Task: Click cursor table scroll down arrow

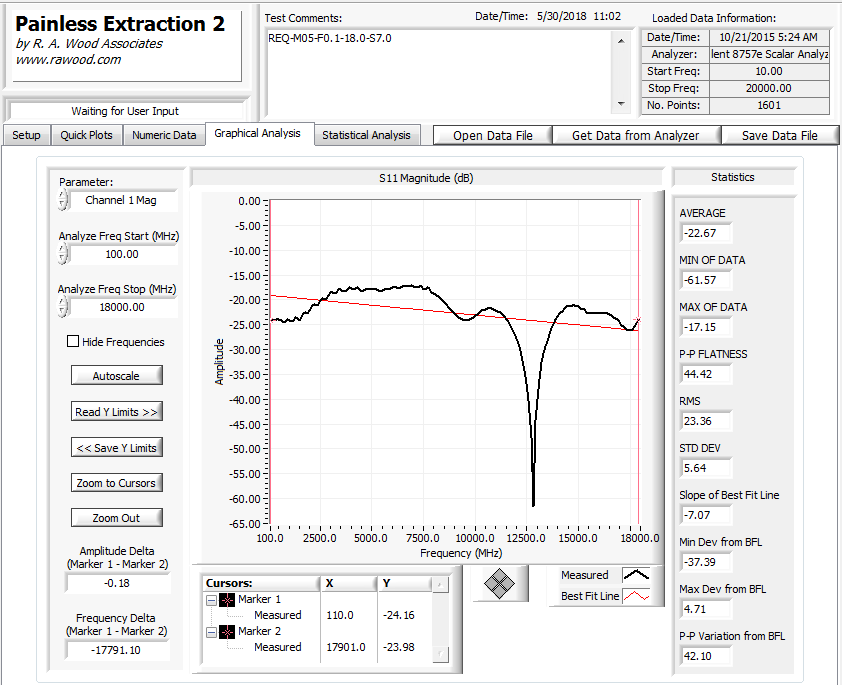Action: (x=440, y=654)
